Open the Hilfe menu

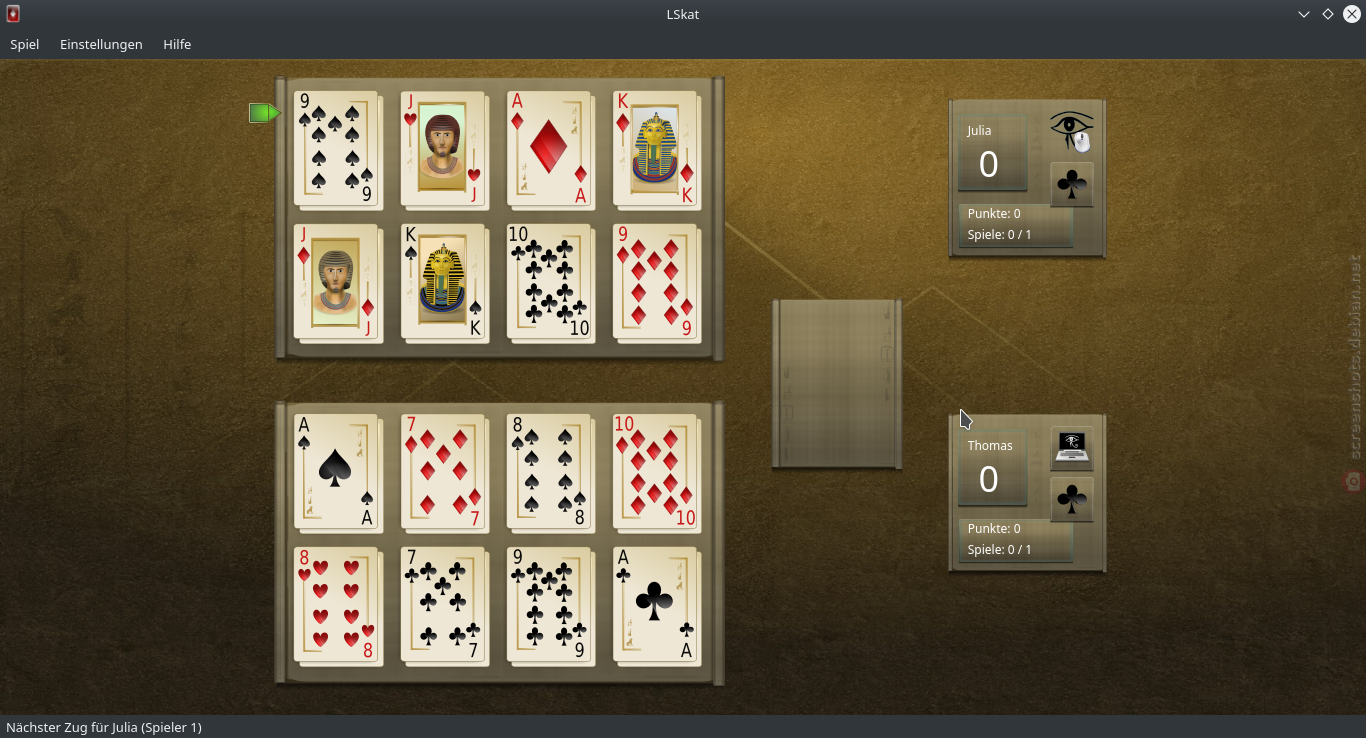[x=177, y=44]
